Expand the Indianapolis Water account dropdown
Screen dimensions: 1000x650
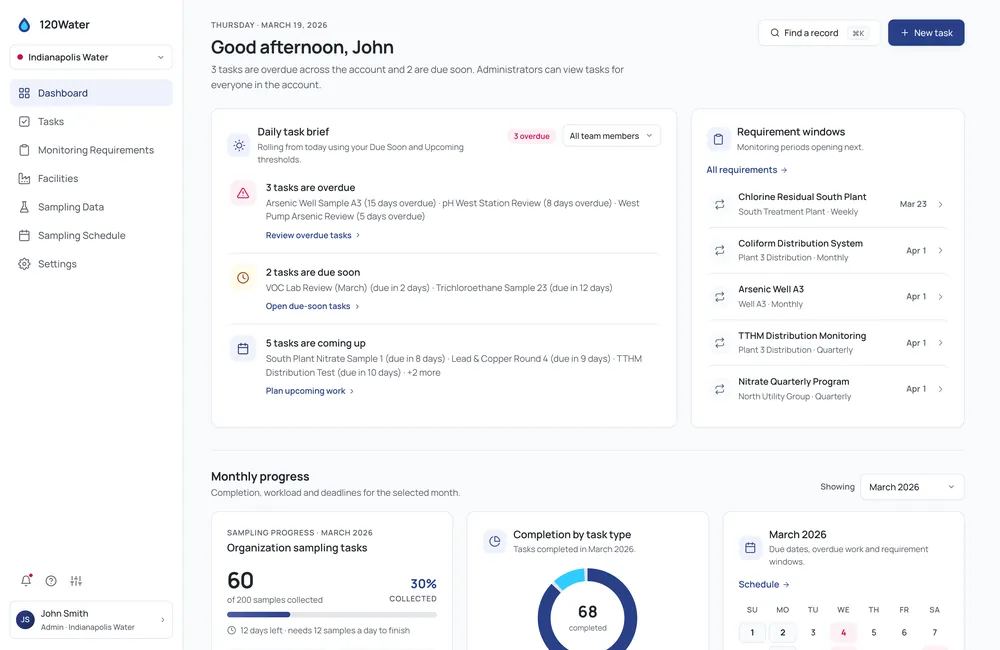[x=91, y=57]
